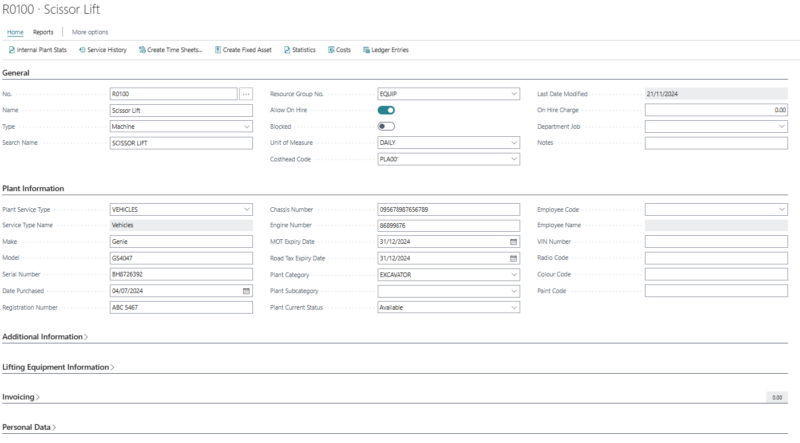Open More options menu
The width and height of the screenshot is (800, 443).
pyautogui.click(x=90, y=32)
